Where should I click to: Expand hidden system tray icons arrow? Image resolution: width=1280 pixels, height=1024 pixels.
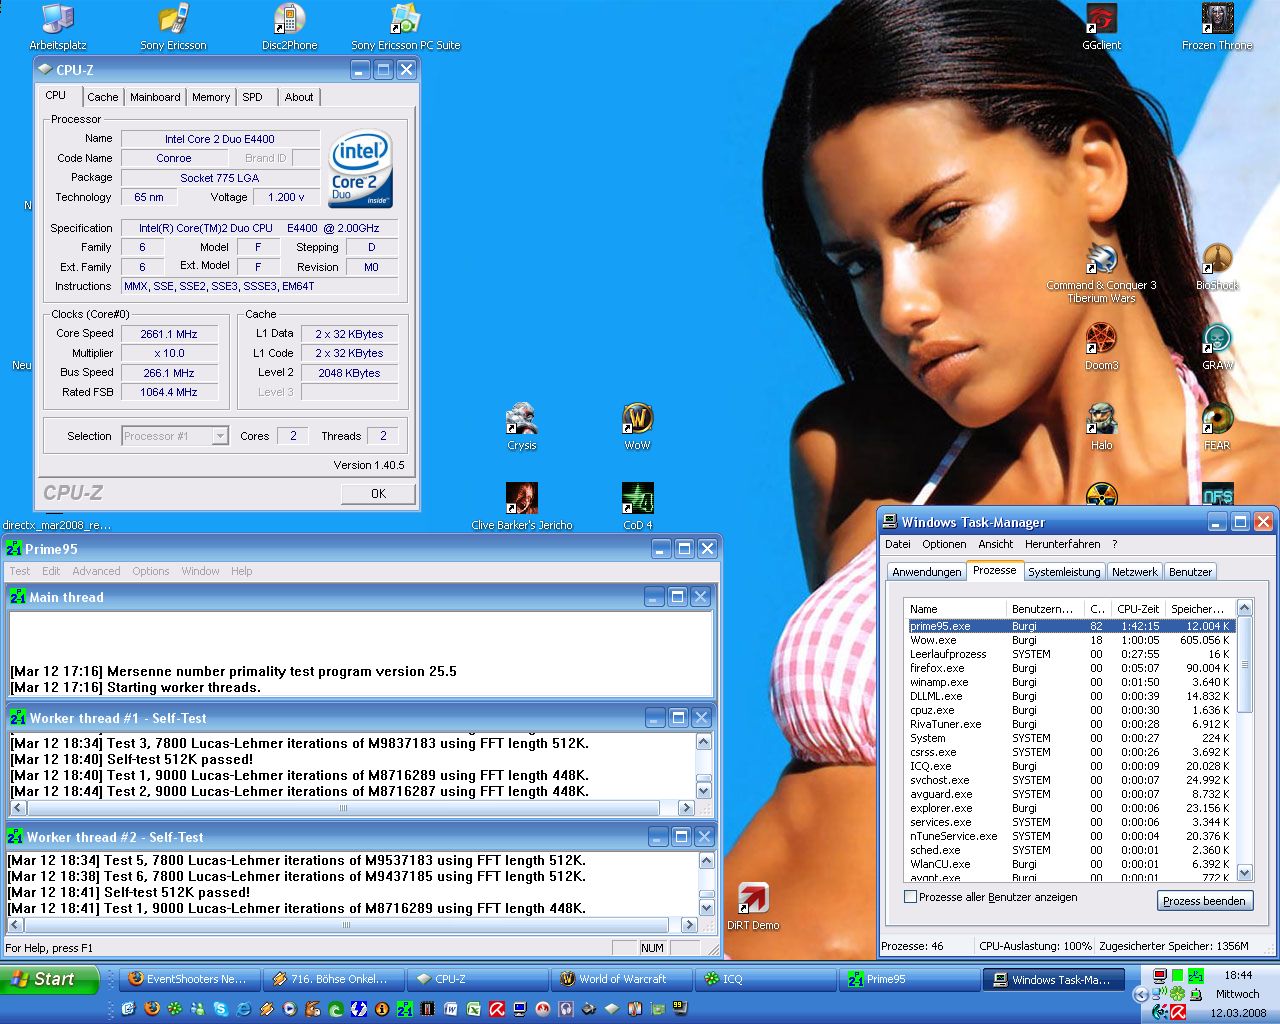point(1141,994)
